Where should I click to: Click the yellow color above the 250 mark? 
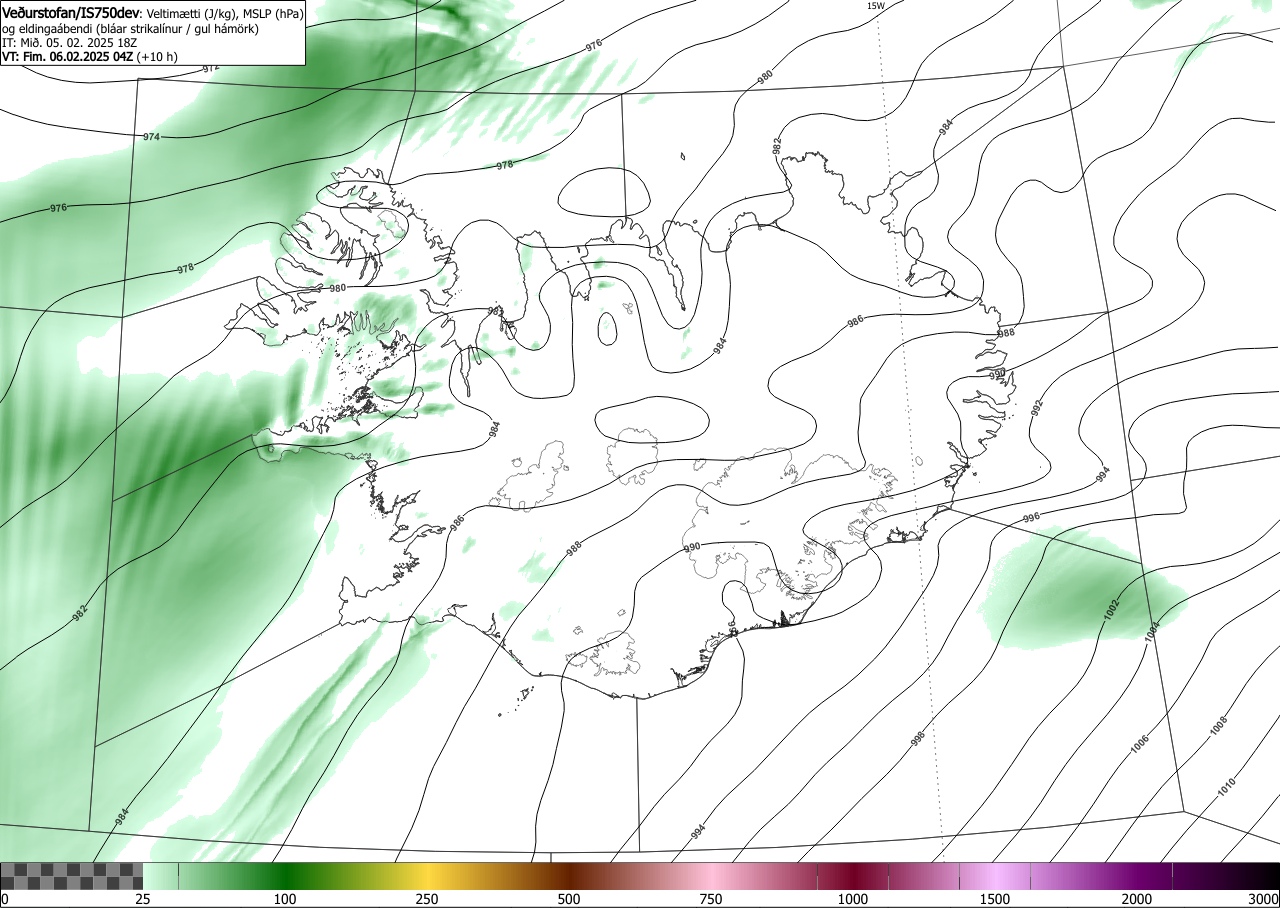(x=427, y=877)
